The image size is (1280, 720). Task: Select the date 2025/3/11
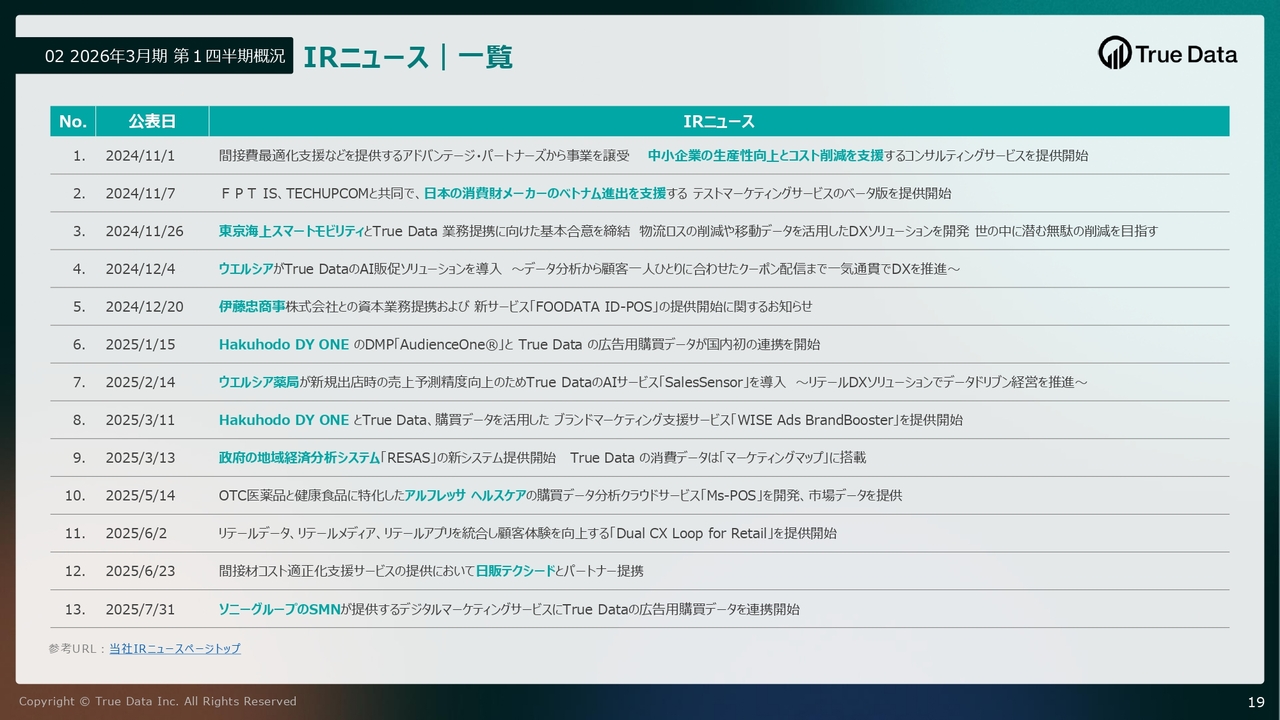[140, 420]
